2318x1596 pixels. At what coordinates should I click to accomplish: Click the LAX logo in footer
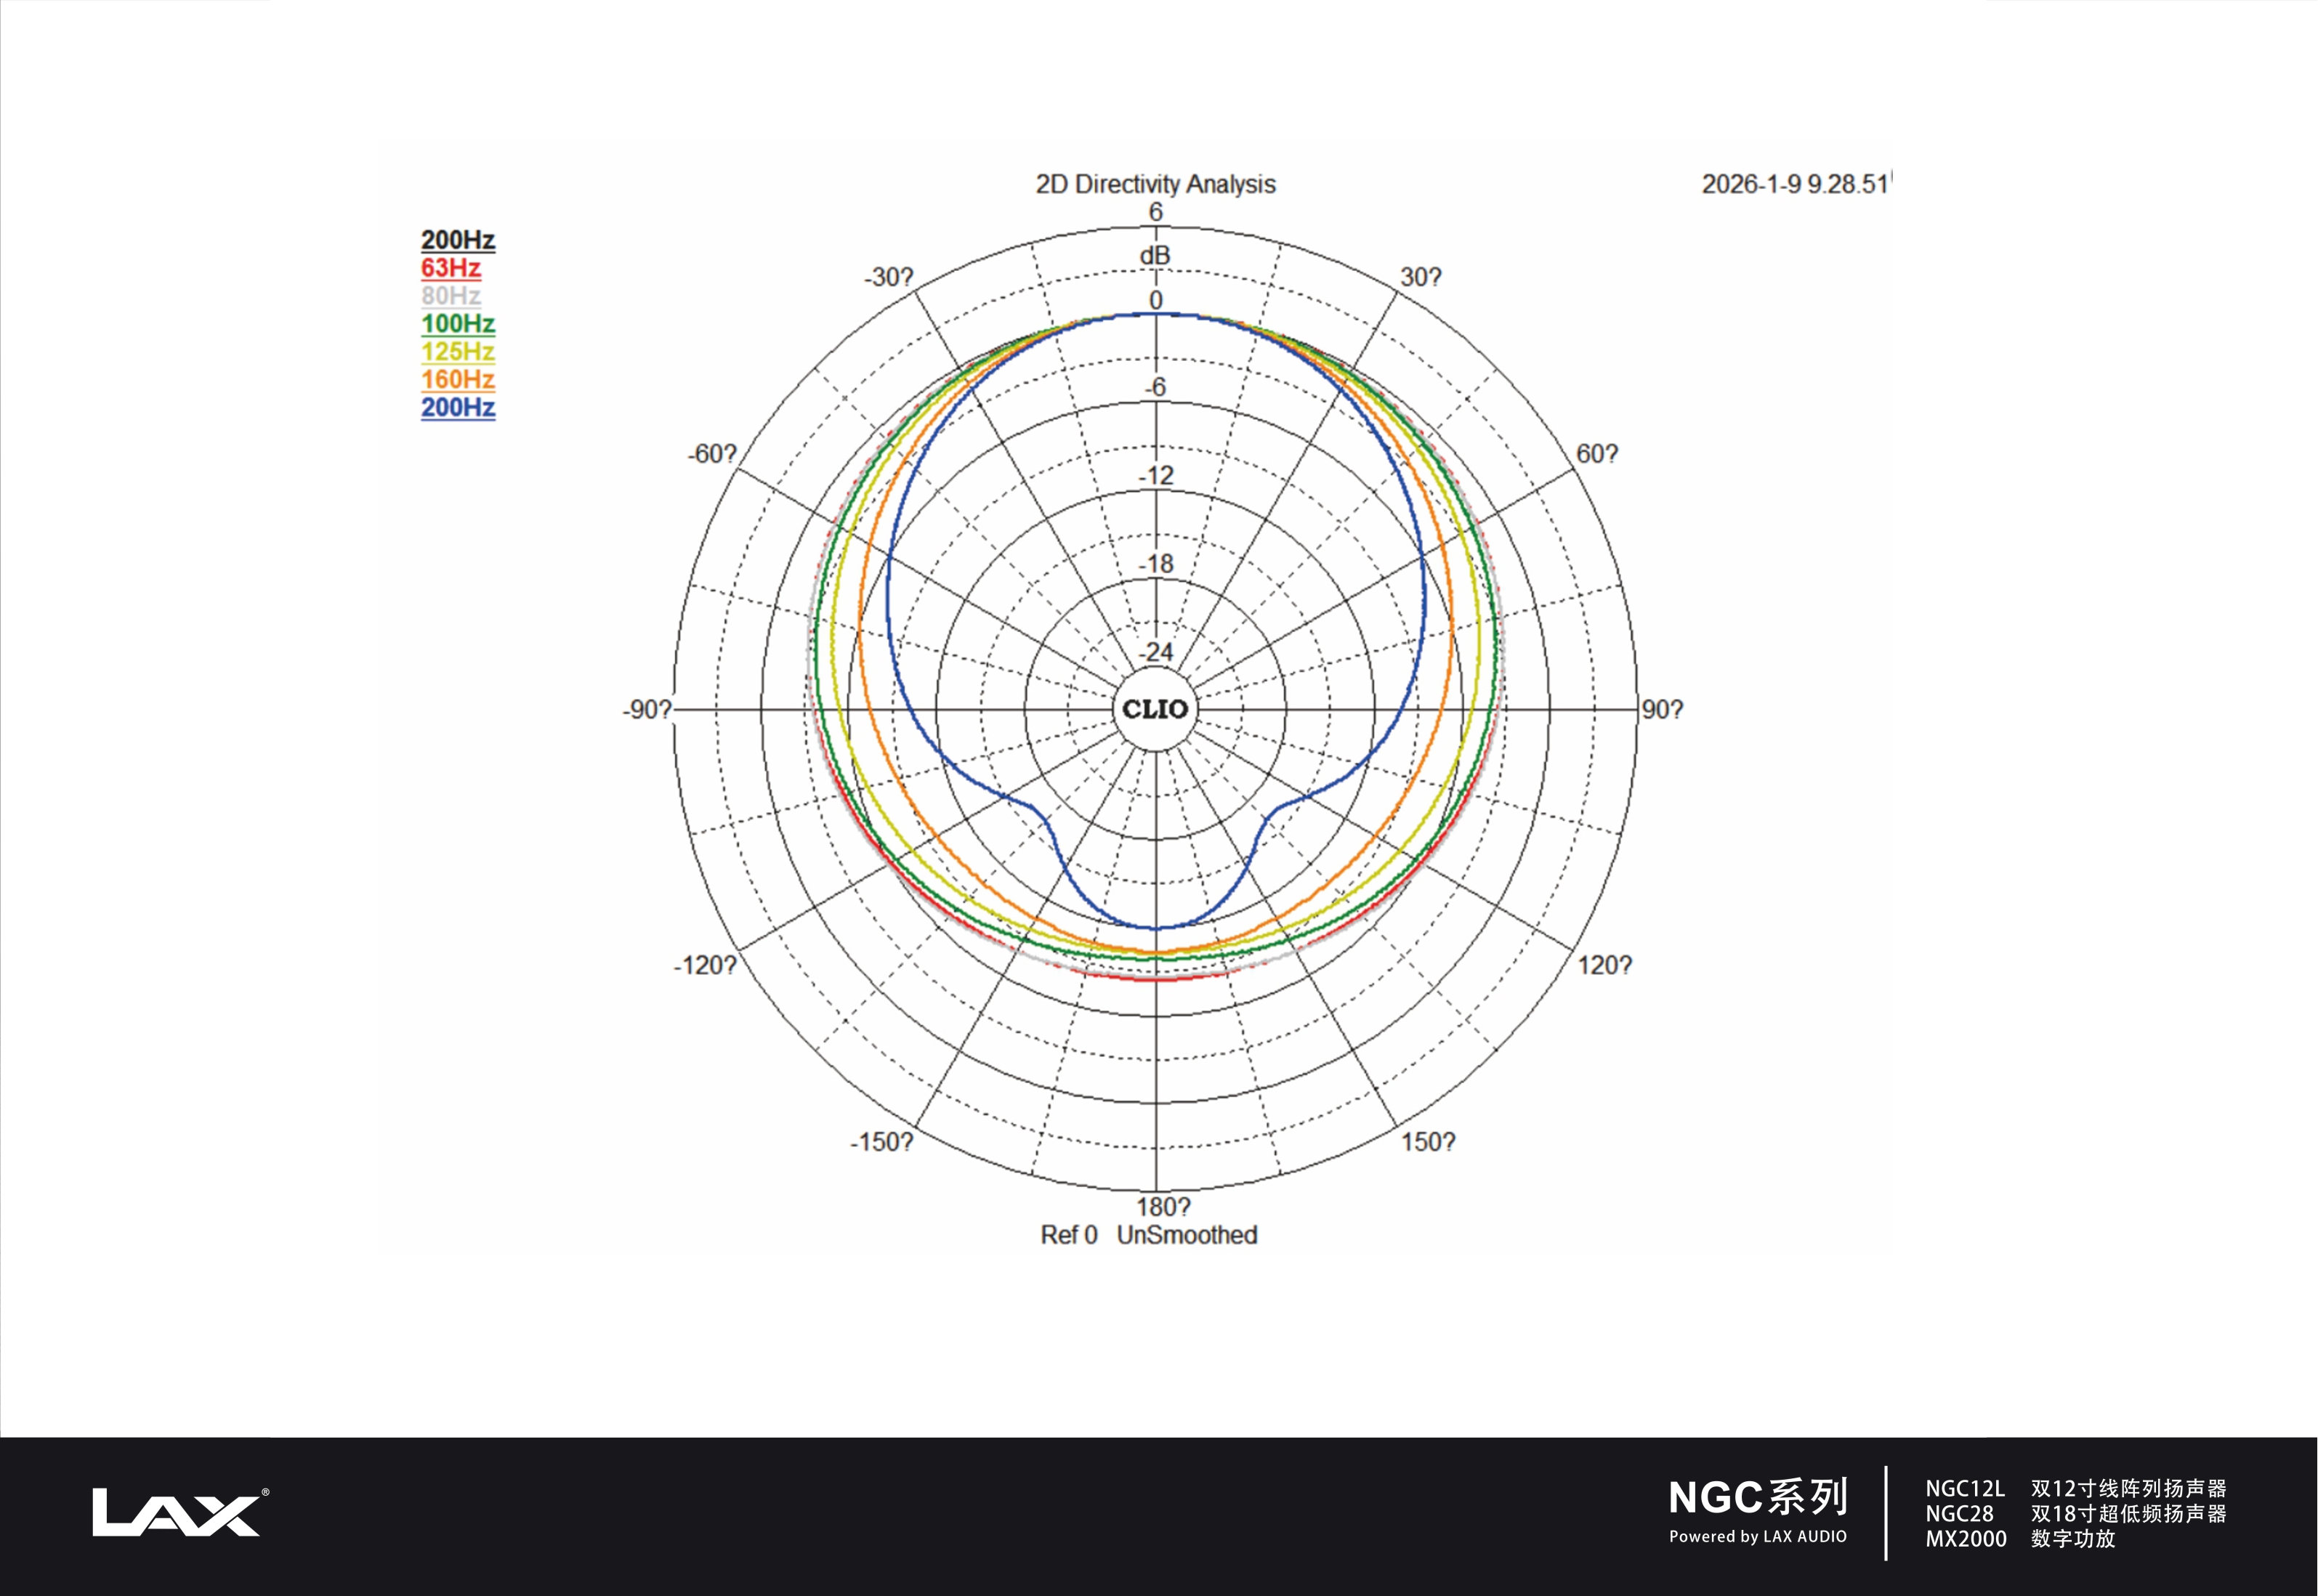(178, 1512)
